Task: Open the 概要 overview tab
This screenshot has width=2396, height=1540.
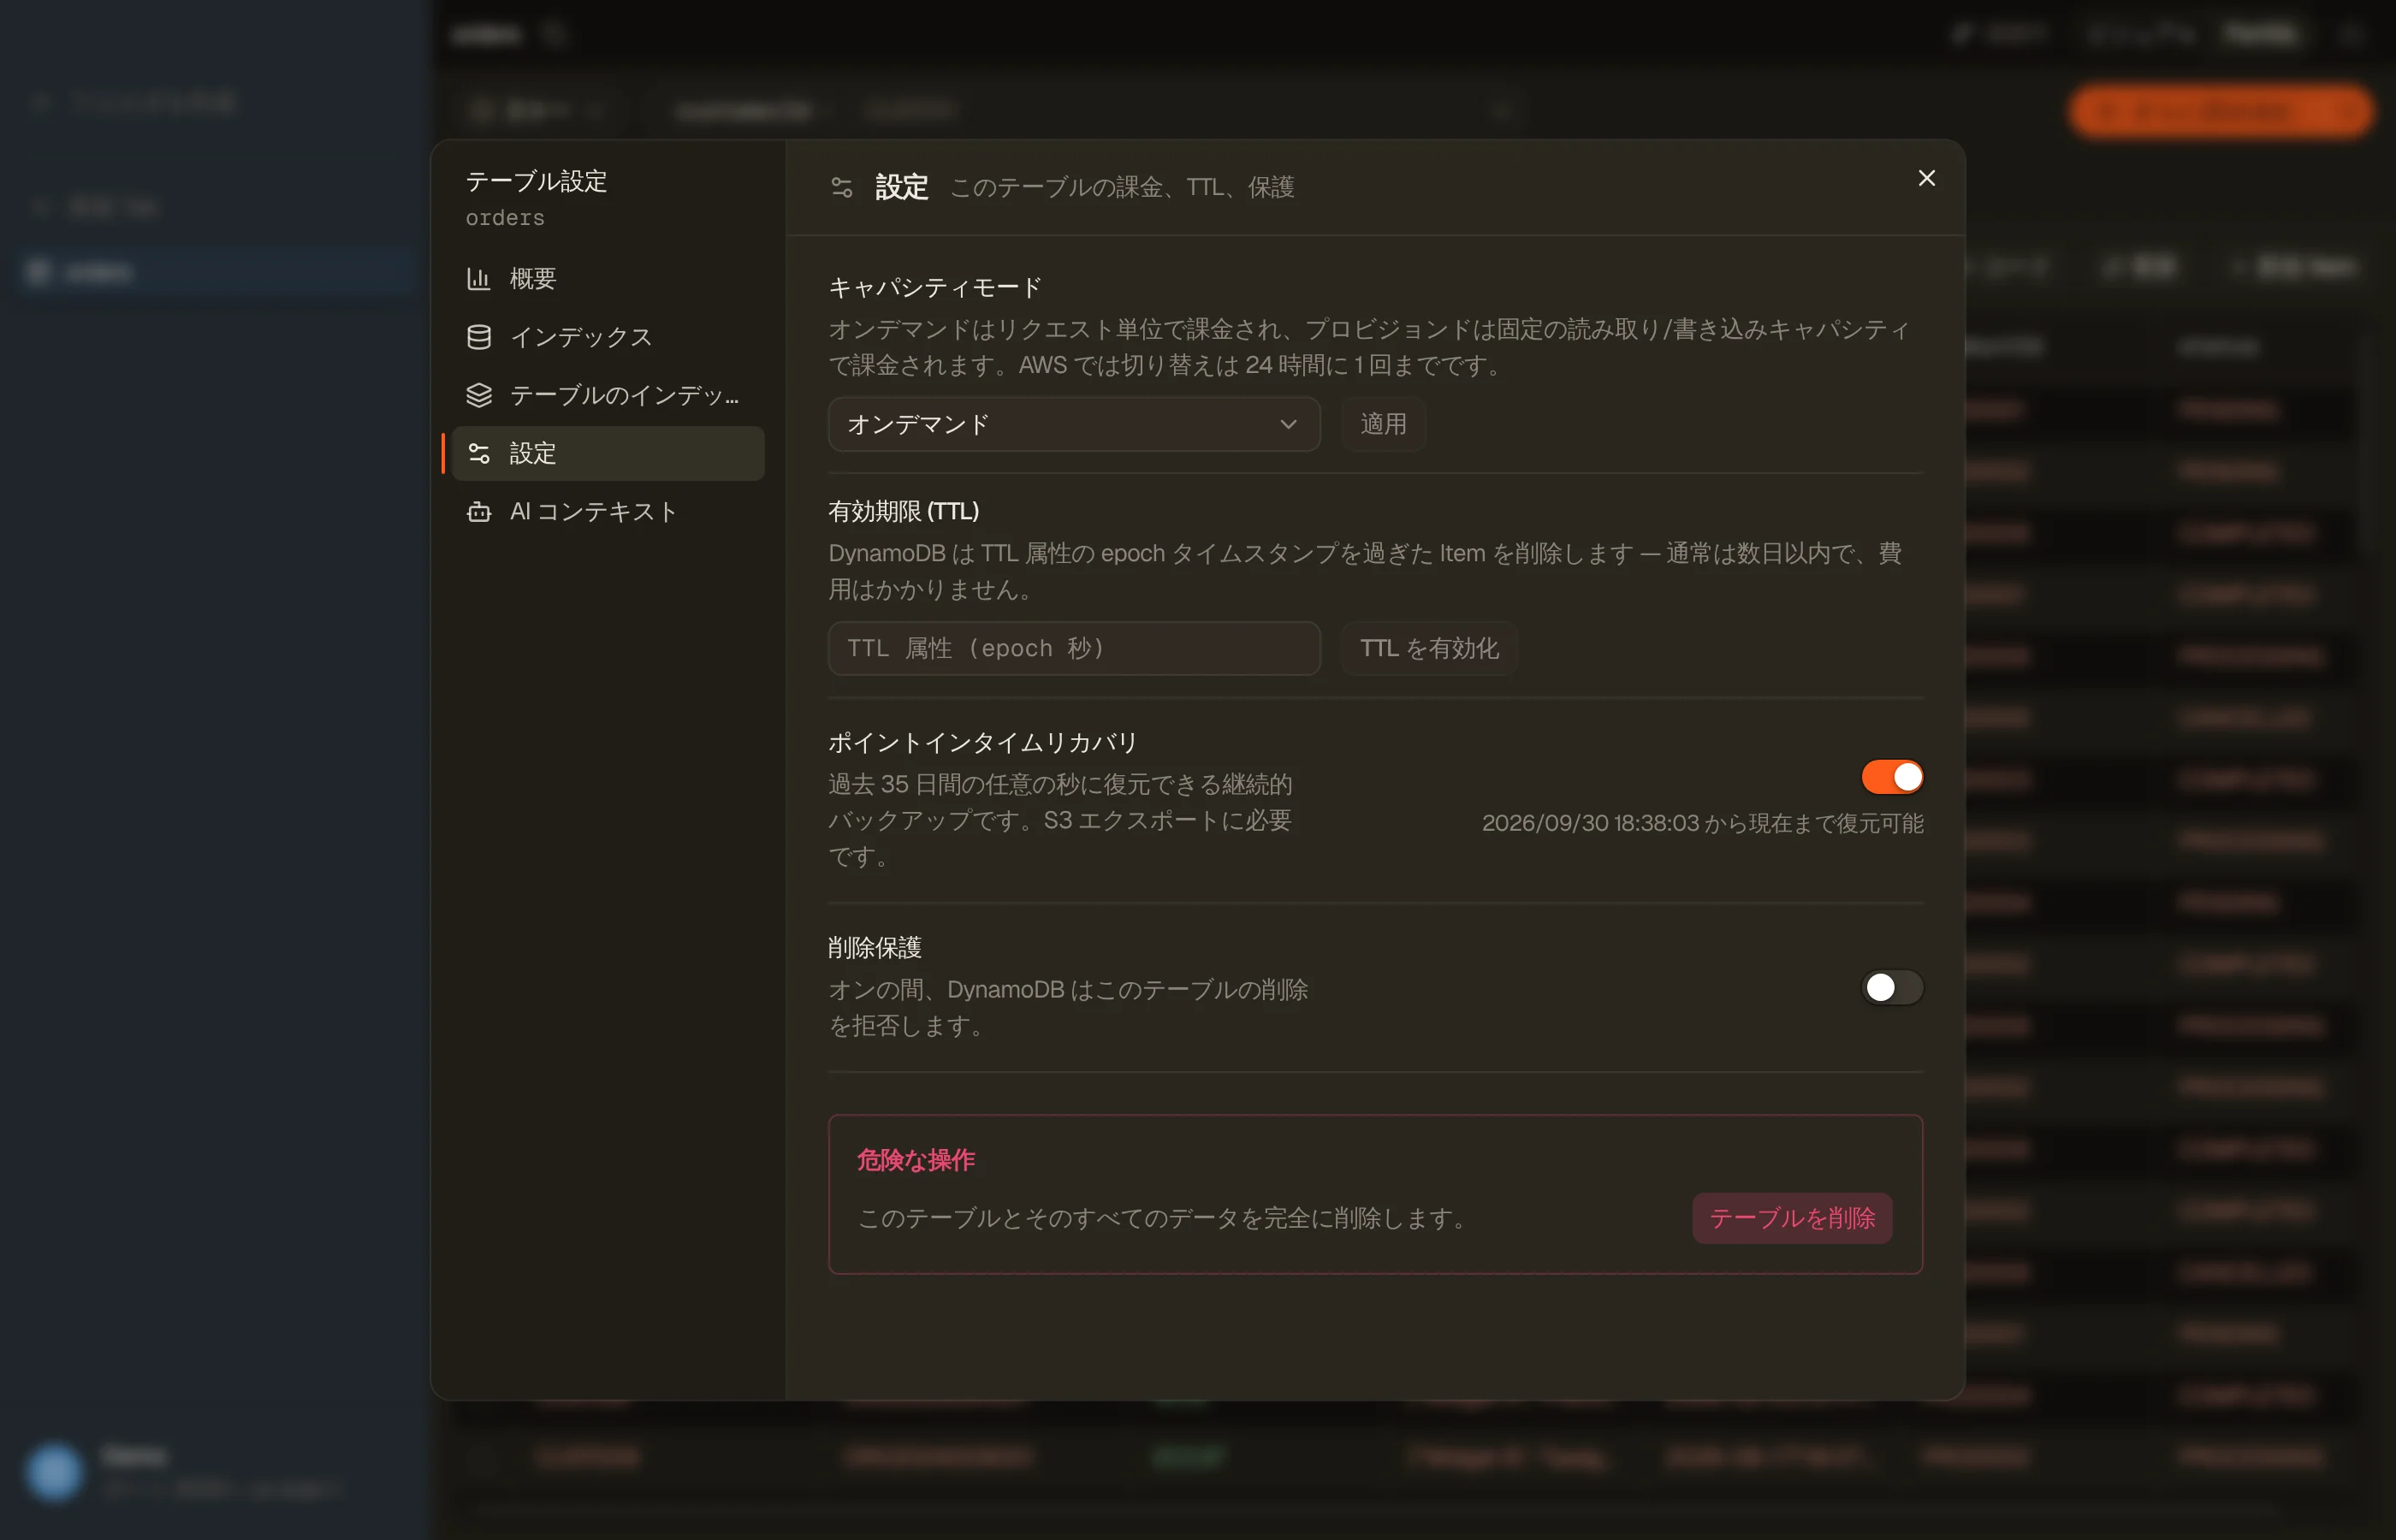Action: [x=607, y=279]
